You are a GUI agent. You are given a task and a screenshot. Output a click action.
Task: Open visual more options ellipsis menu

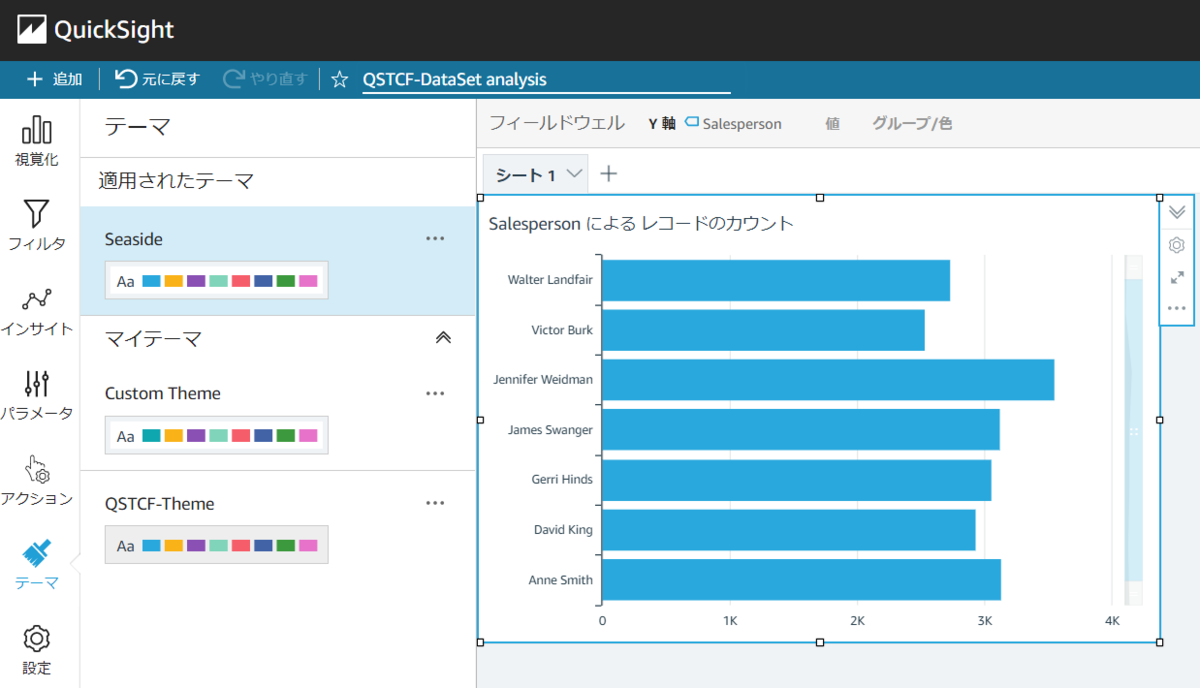click(1177, 308)
